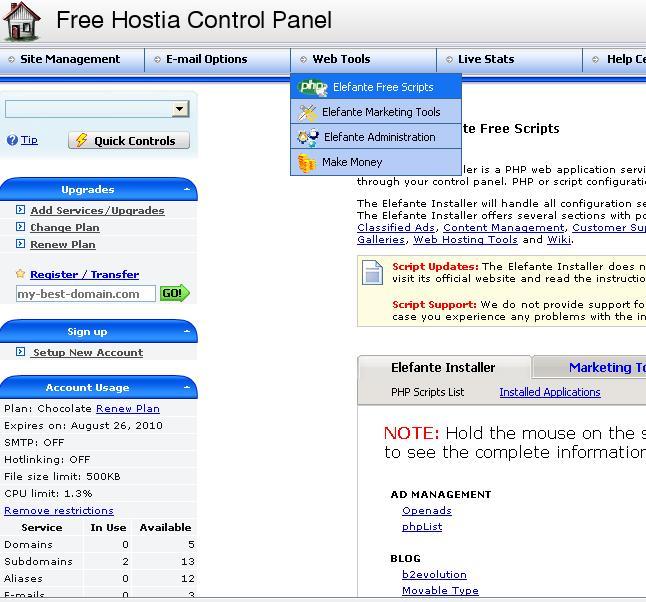This screenshot has width=646, height=602.
Task: Click the green GO! button
Action: (175, 293)
